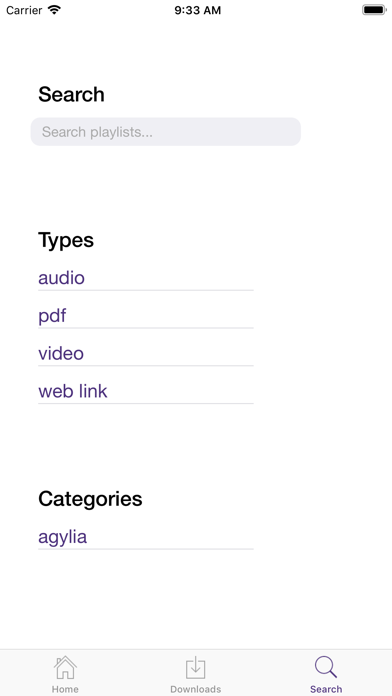The height and width of the screenshot is (696, 392).
Task: Click the Search page heading
Action: tap(71, 95)
